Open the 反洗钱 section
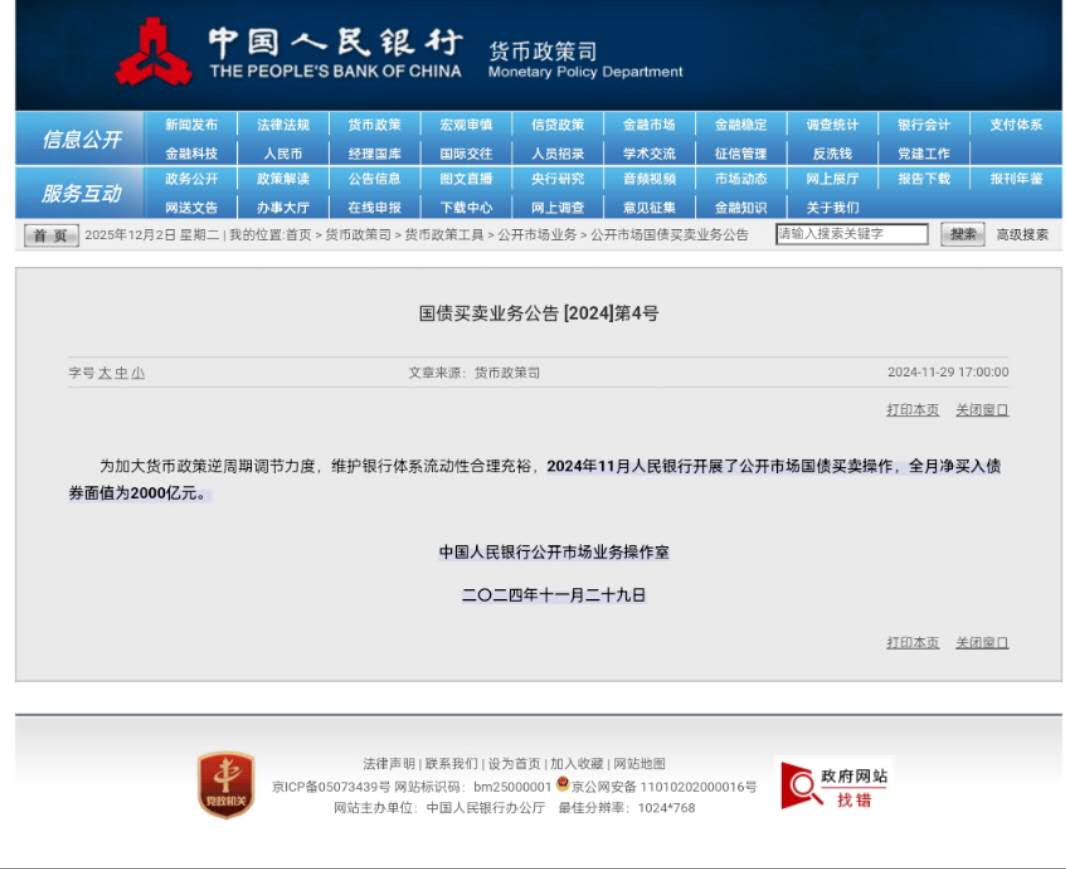1066x869 pixels. pos(832,154)
